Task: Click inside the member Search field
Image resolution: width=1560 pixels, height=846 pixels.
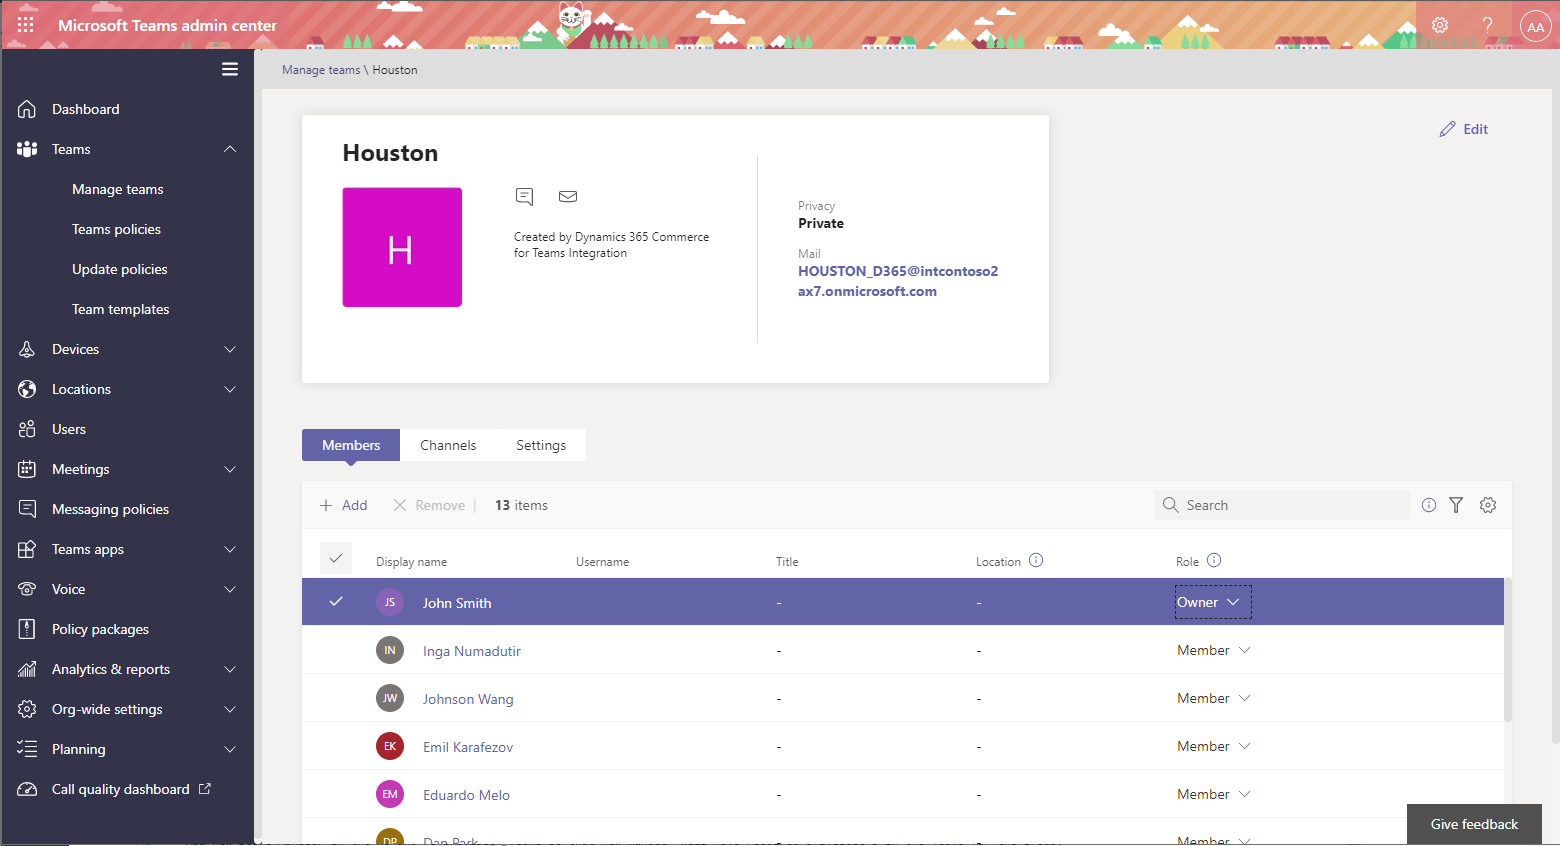Action: [x=1280, y=505]
